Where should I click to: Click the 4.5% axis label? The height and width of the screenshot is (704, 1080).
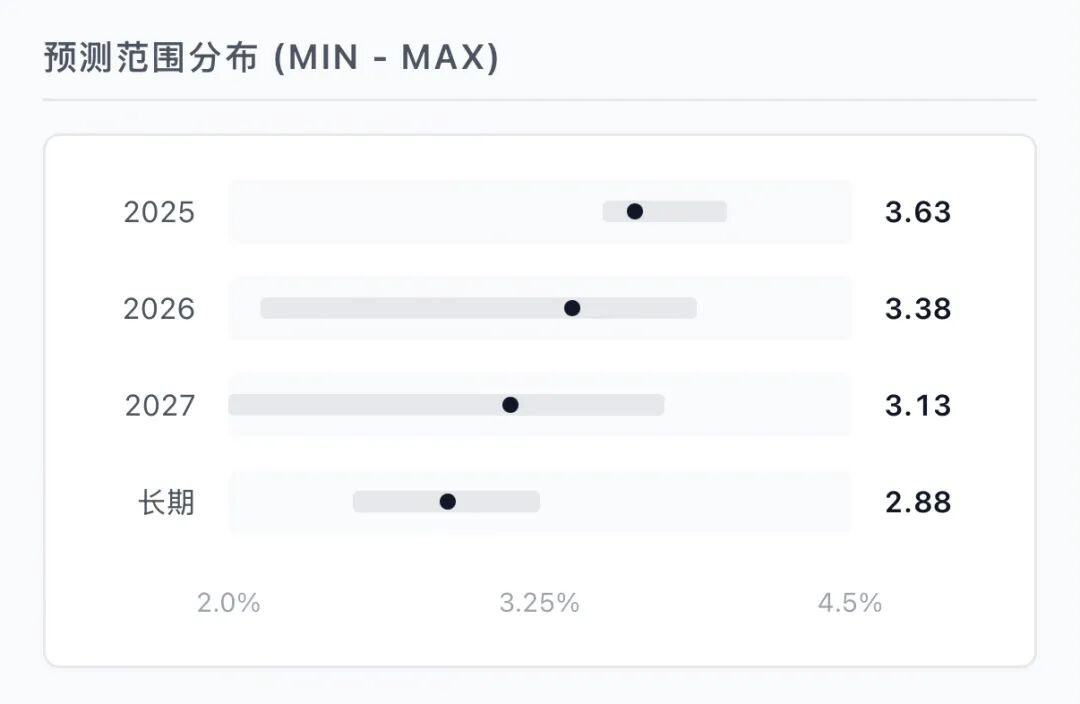point(850,603)
